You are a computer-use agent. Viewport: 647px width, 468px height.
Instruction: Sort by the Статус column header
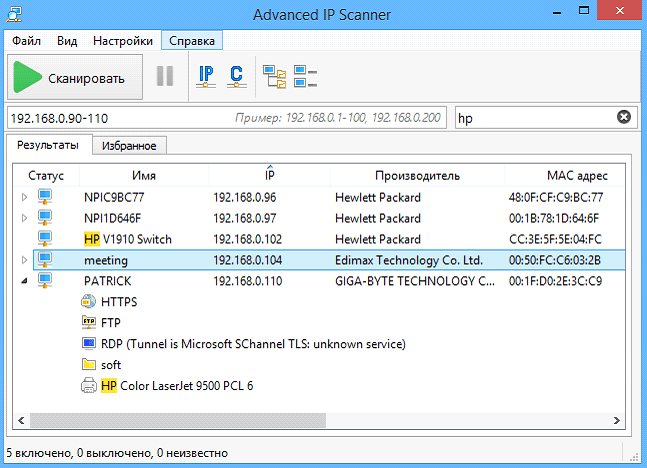(x=46, y=175)
